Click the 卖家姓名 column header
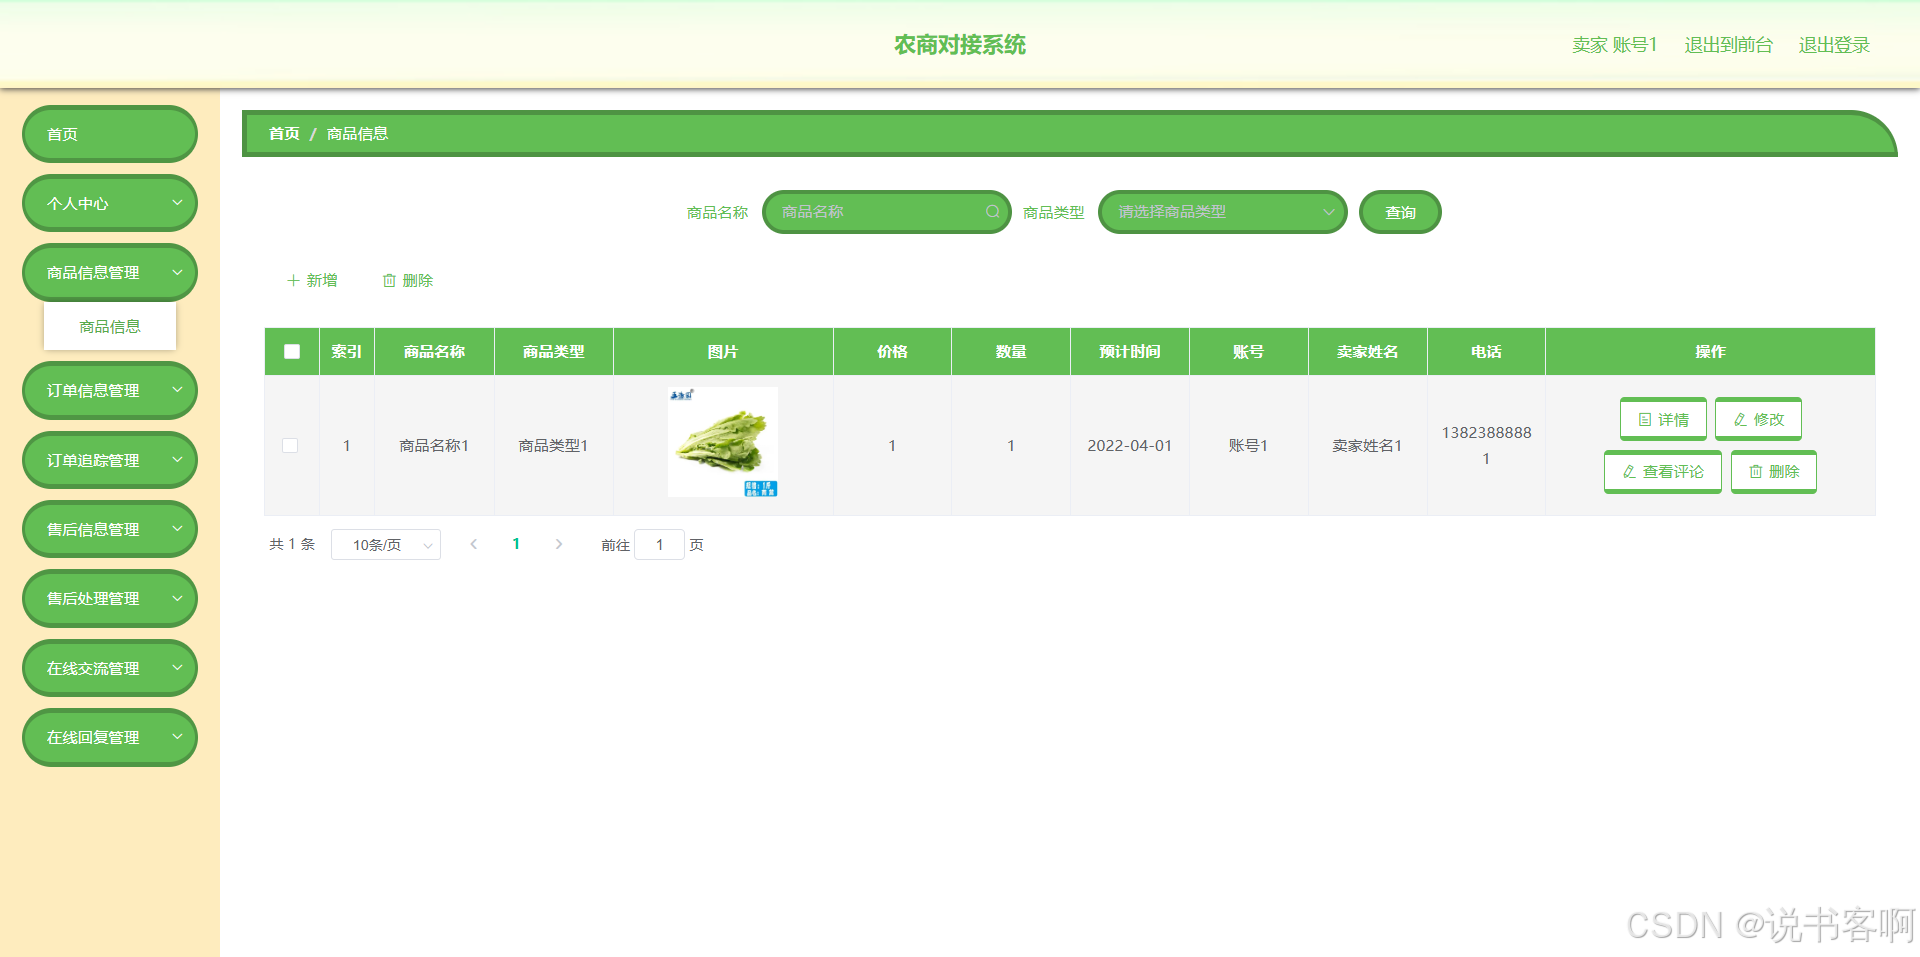 [x=1367, y=352]
